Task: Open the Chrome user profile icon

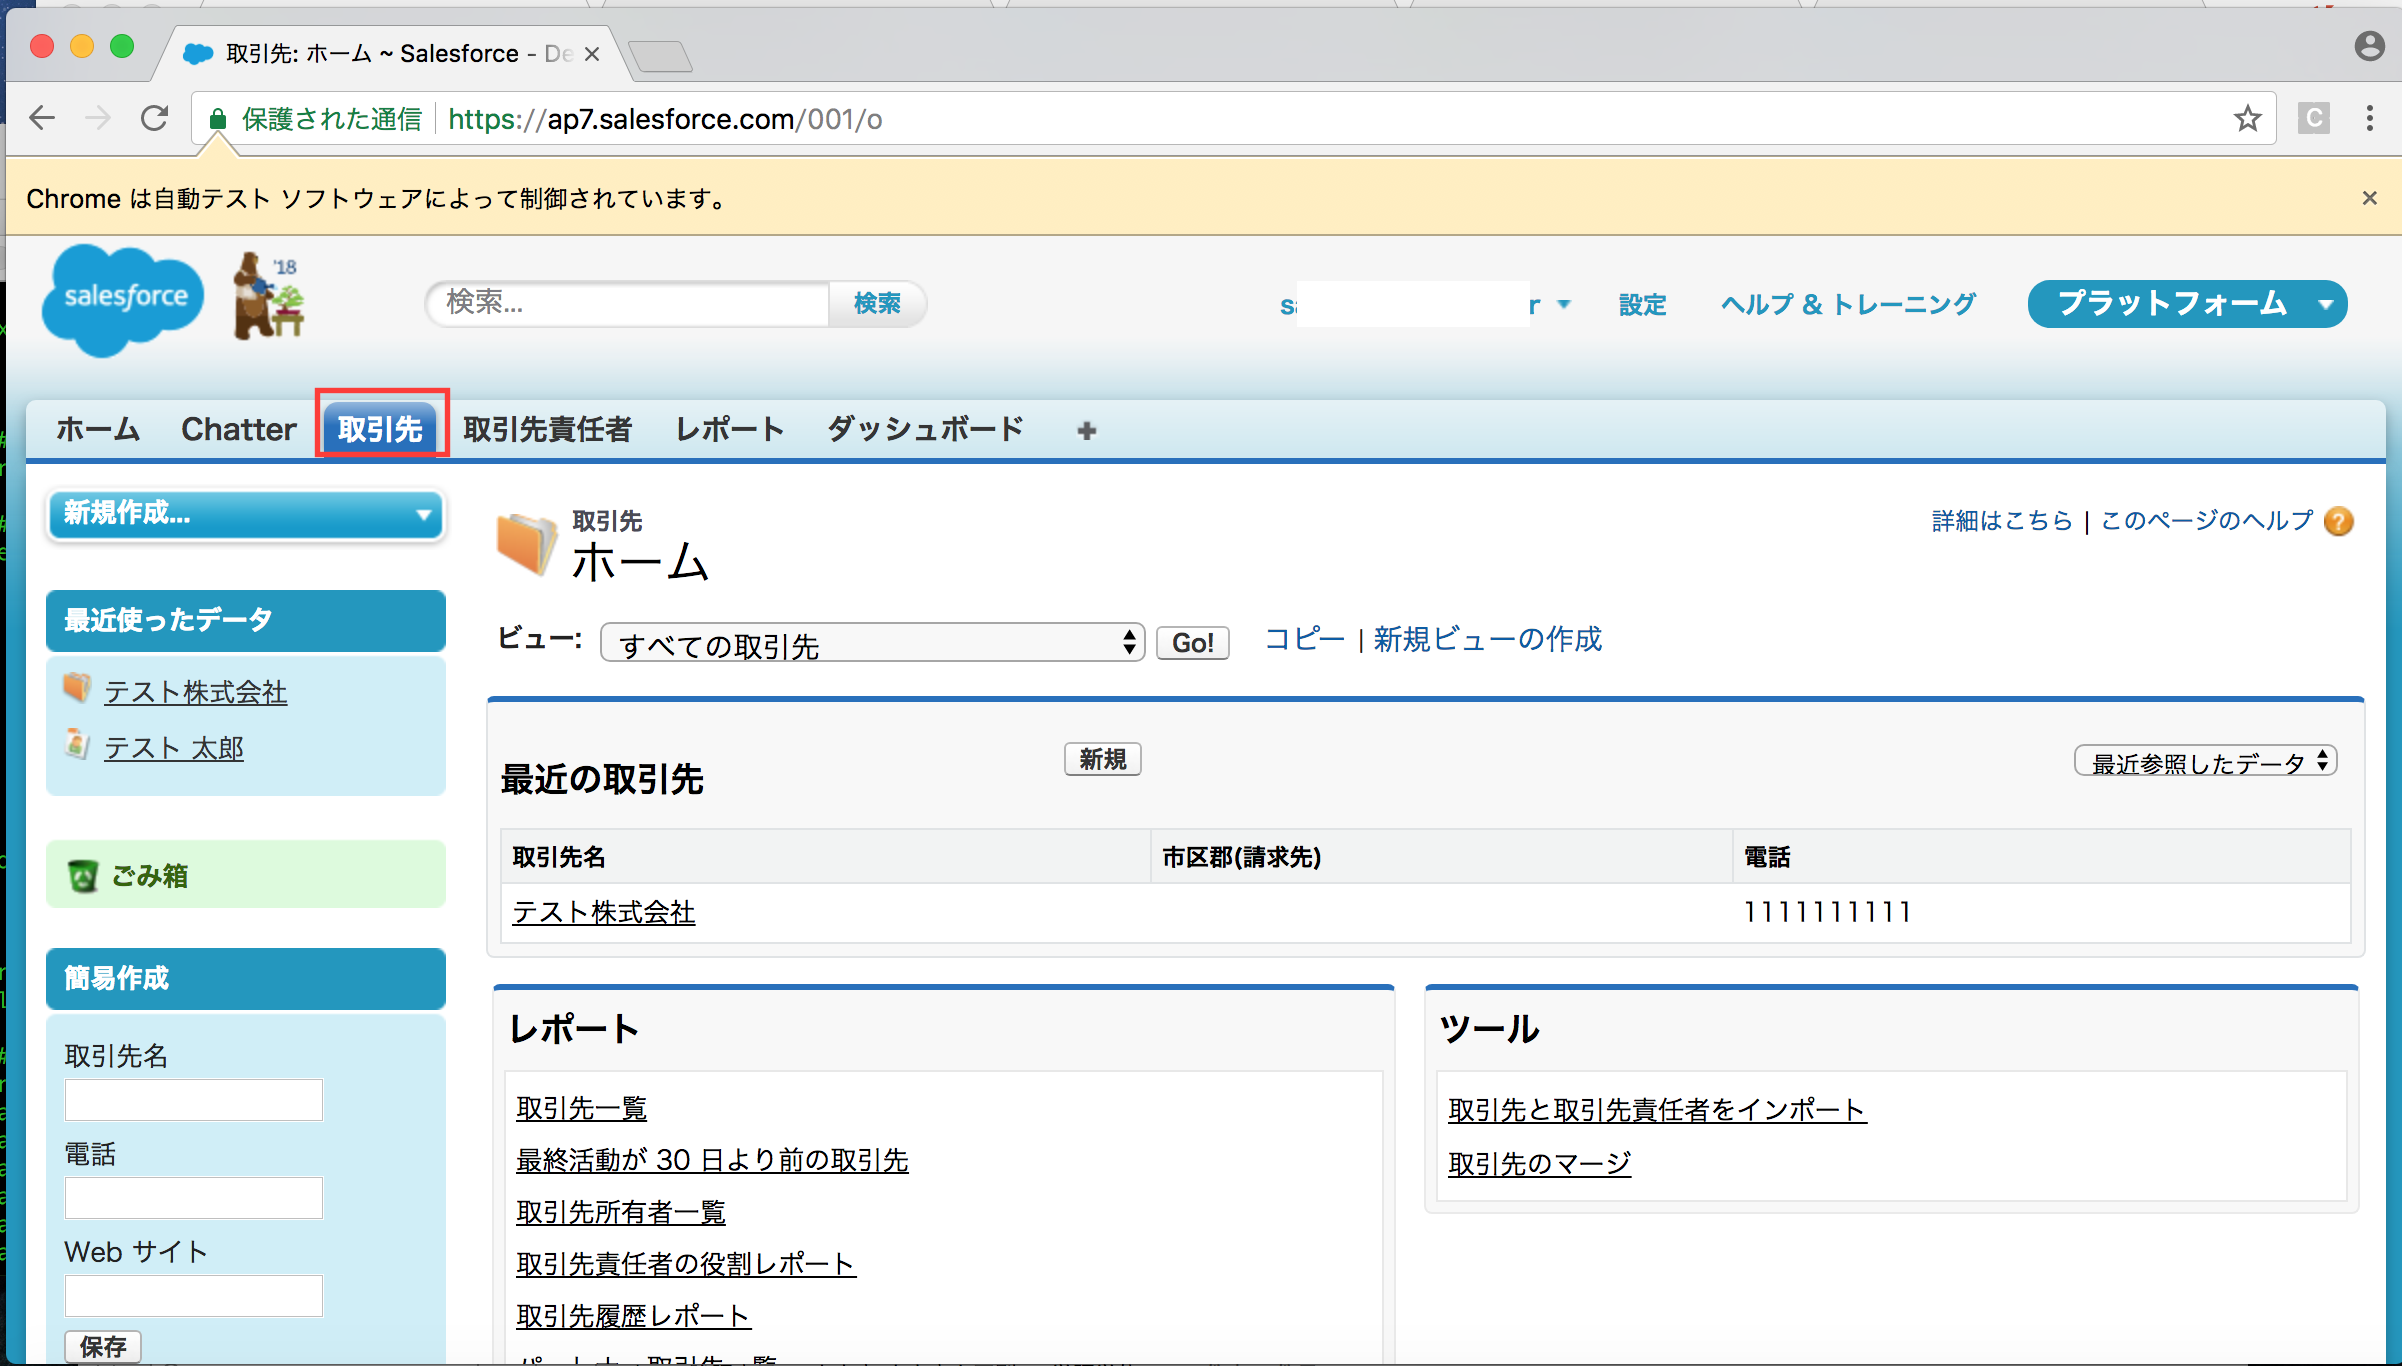Action: (x=2369, y=46)
